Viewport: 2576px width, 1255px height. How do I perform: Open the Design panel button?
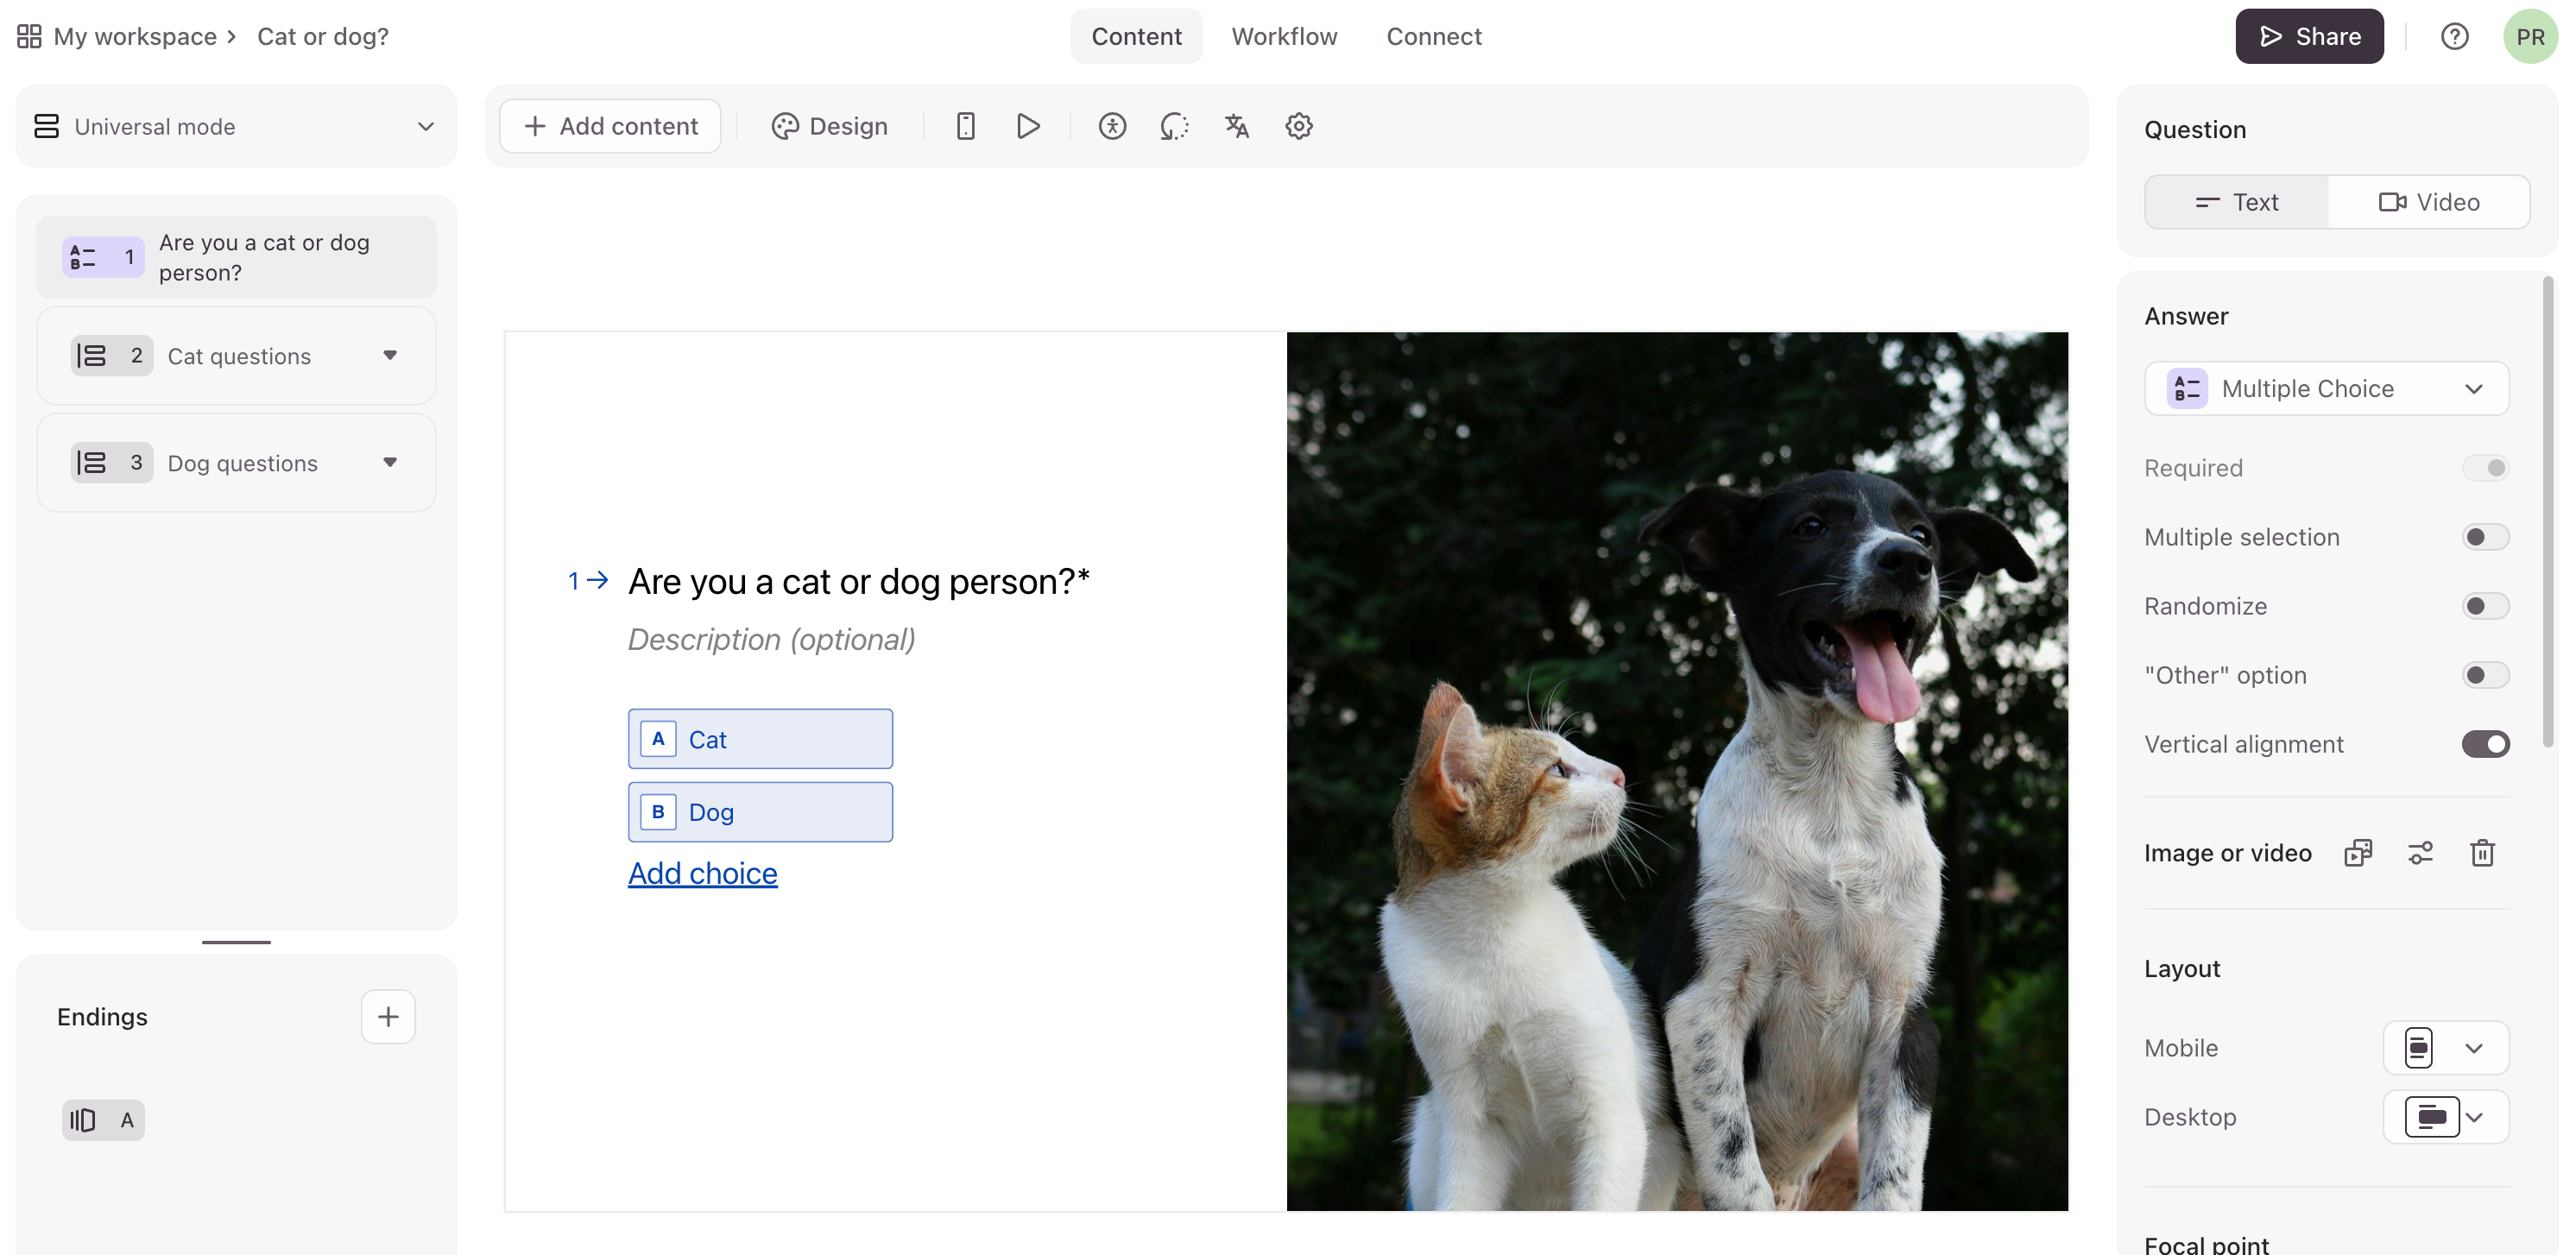(x=829, y=126)
